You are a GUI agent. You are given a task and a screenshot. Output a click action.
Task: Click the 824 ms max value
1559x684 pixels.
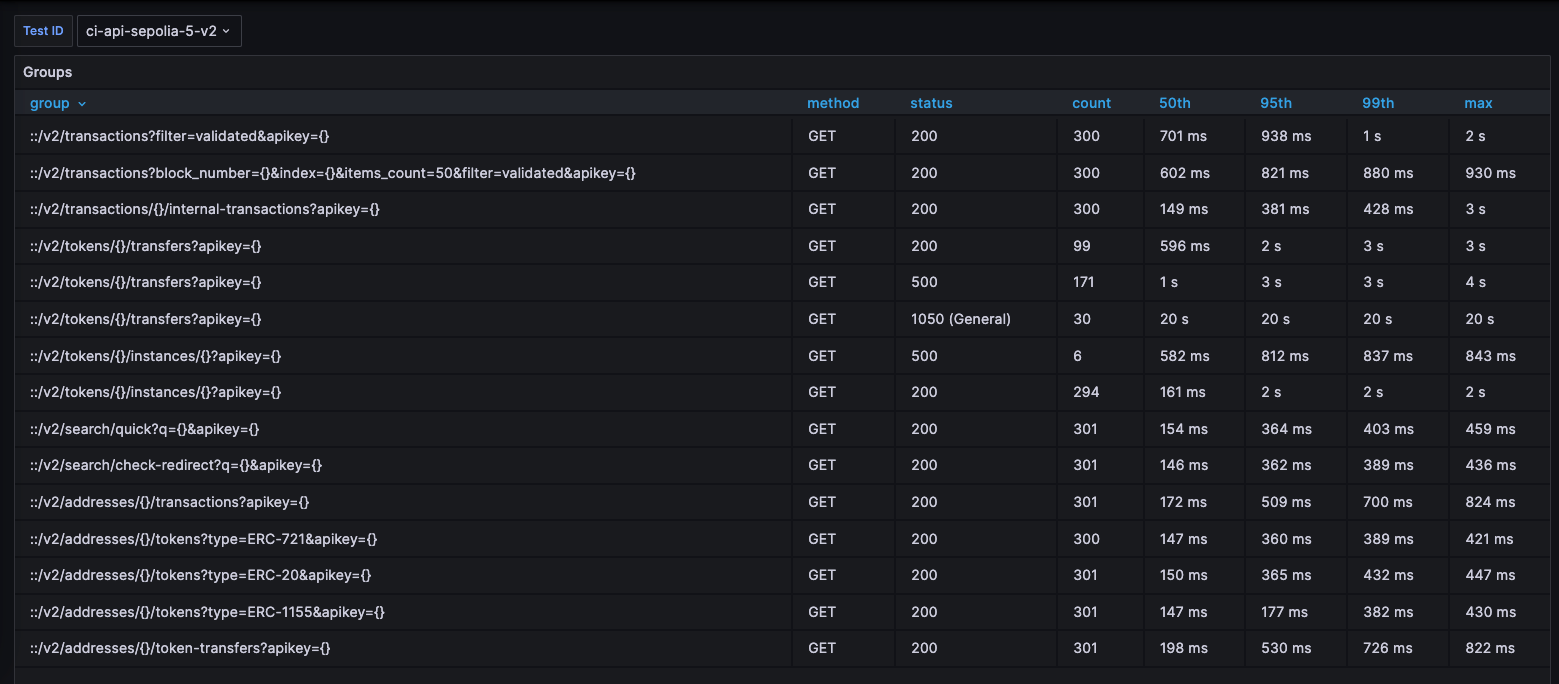pyautogui.click(x=1490, y=502)
